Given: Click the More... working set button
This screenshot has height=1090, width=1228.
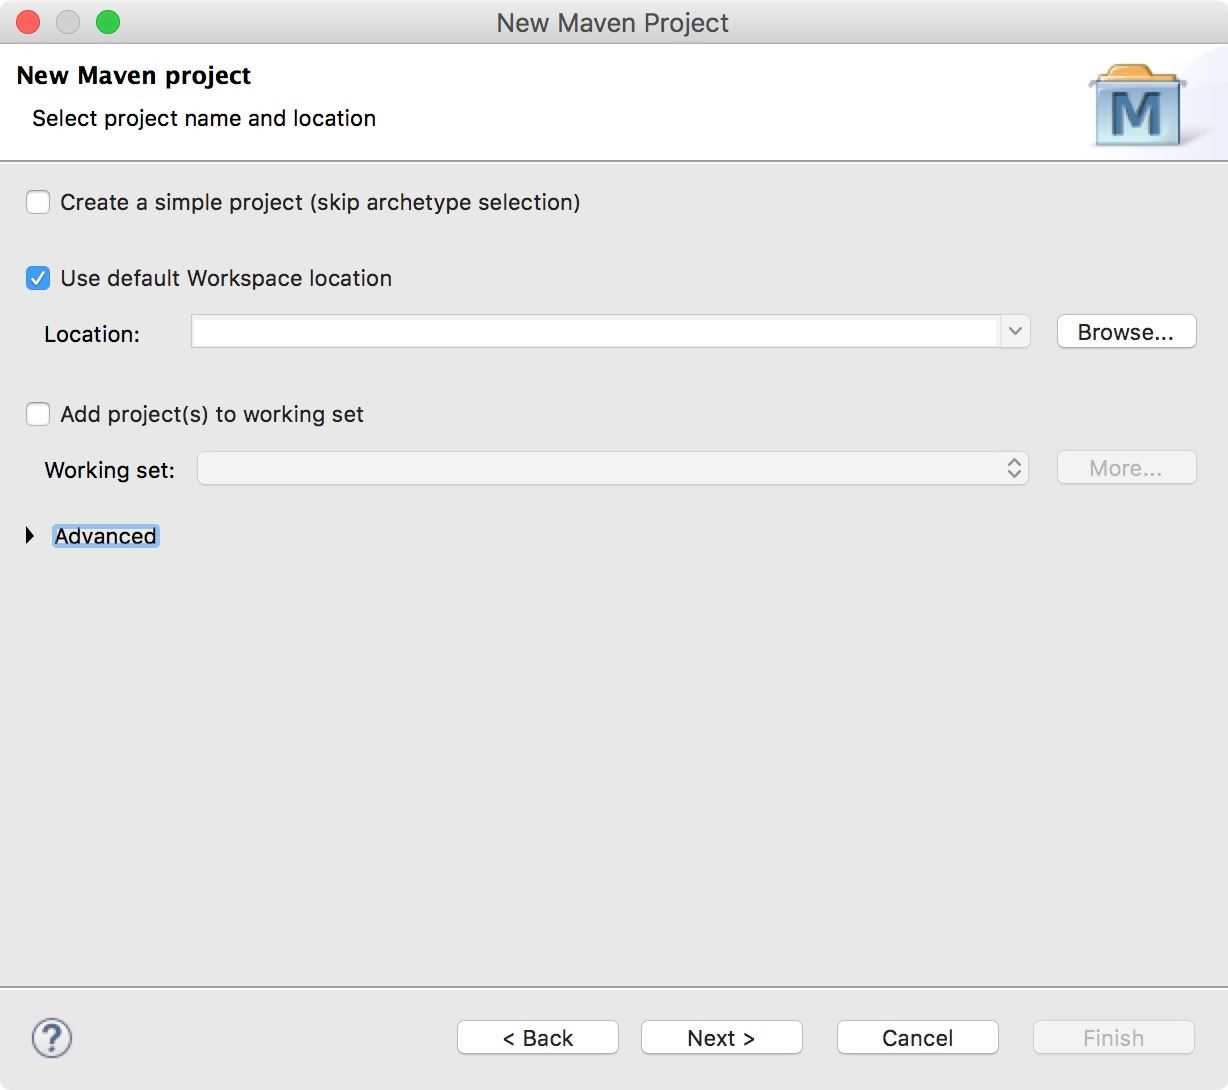Looking at the screenshot, I should tap(1126, 468).
